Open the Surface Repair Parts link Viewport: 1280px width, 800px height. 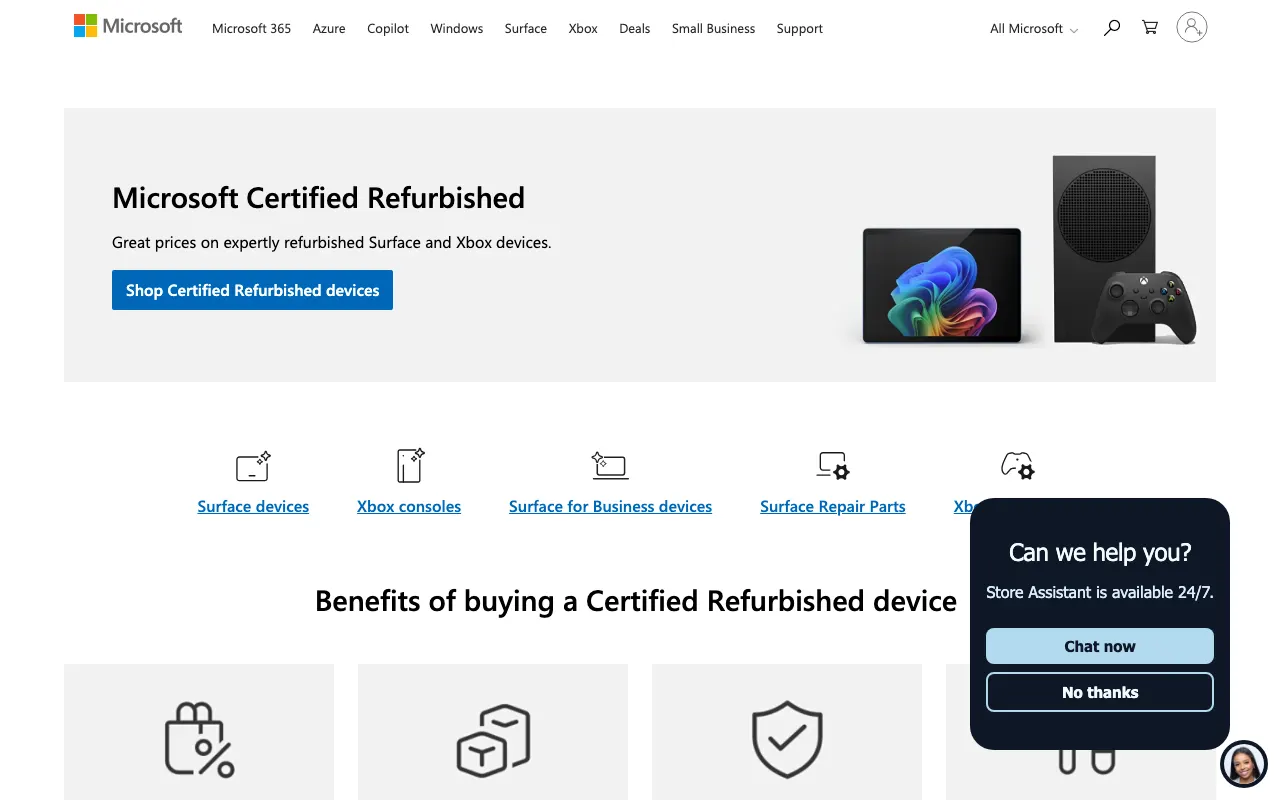[833, 507]
